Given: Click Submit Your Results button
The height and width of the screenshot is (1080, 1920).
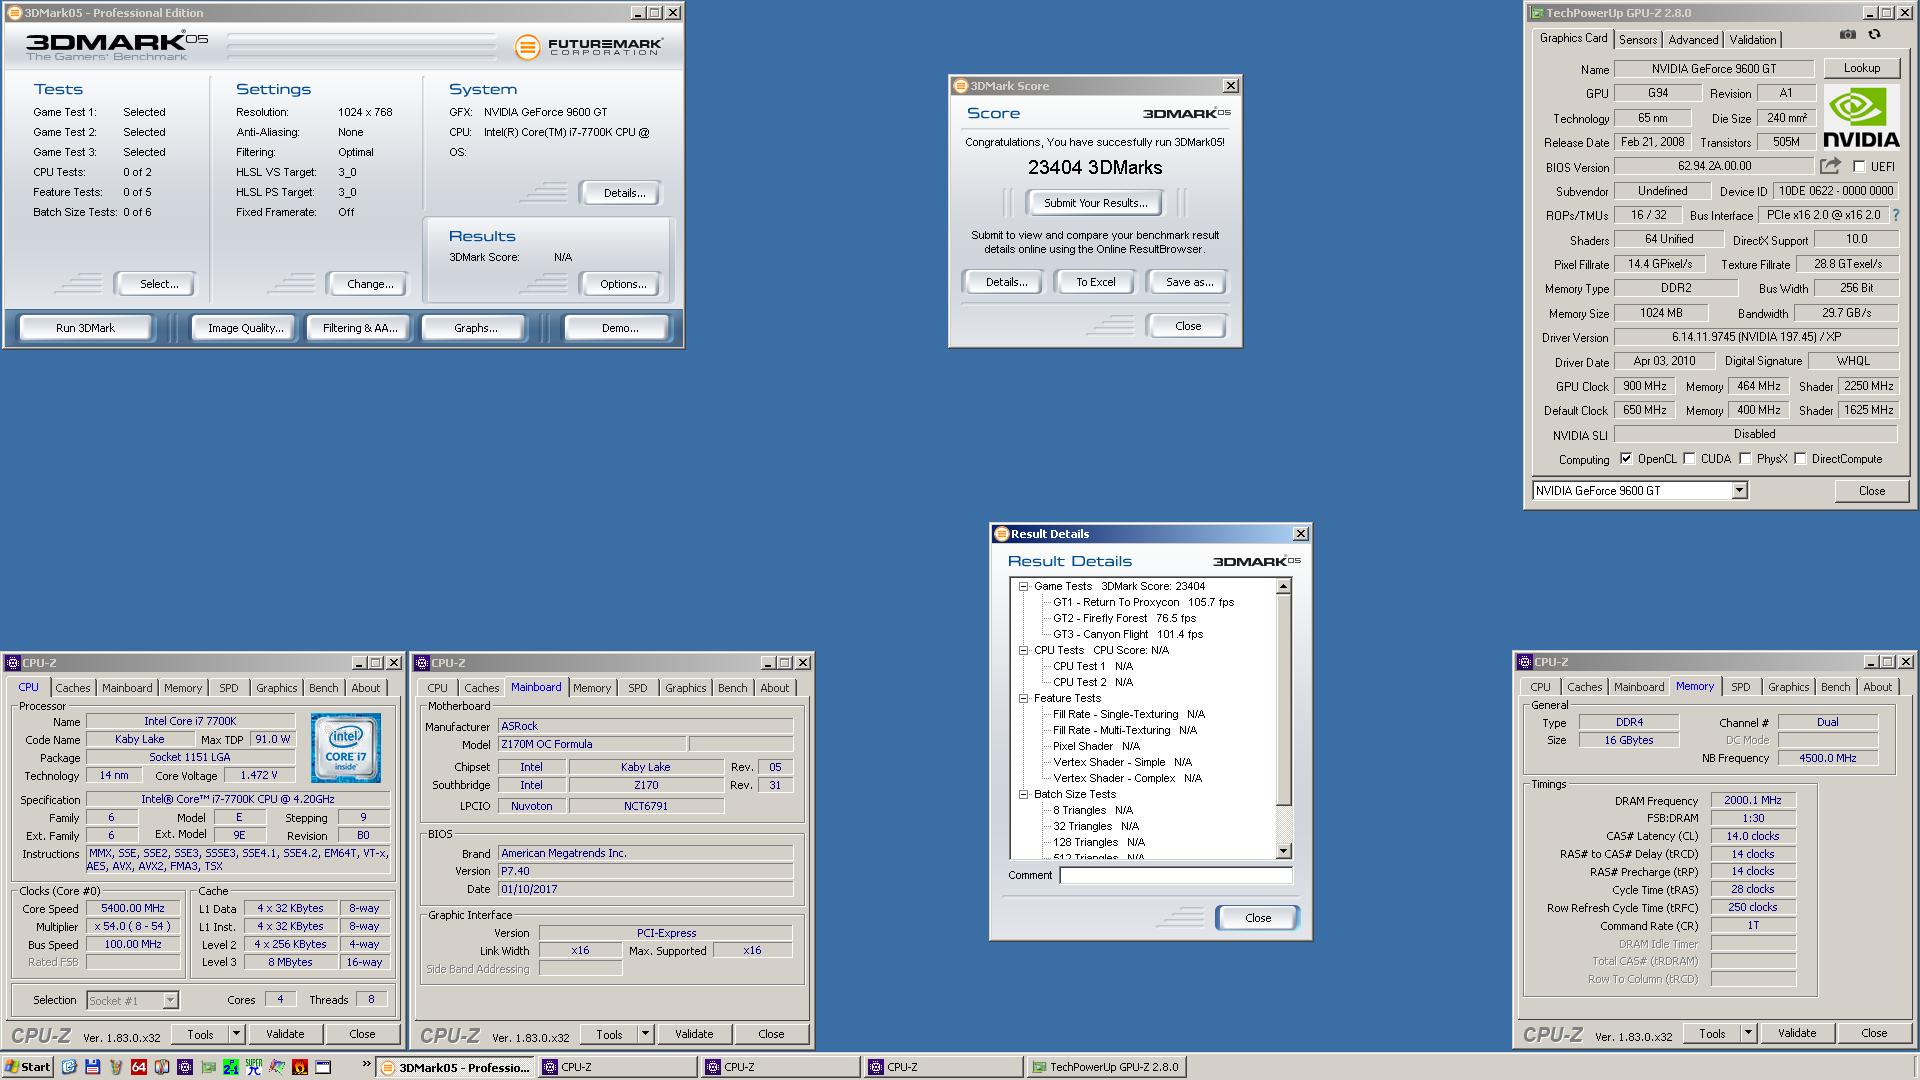Looking at the screenshot, I should (1095, 203).
